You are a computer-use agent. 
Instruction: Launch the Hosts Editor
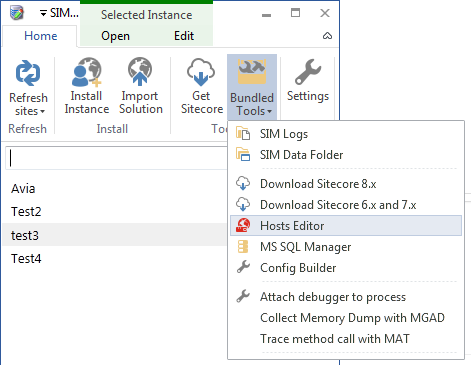(x=346, y=226)
